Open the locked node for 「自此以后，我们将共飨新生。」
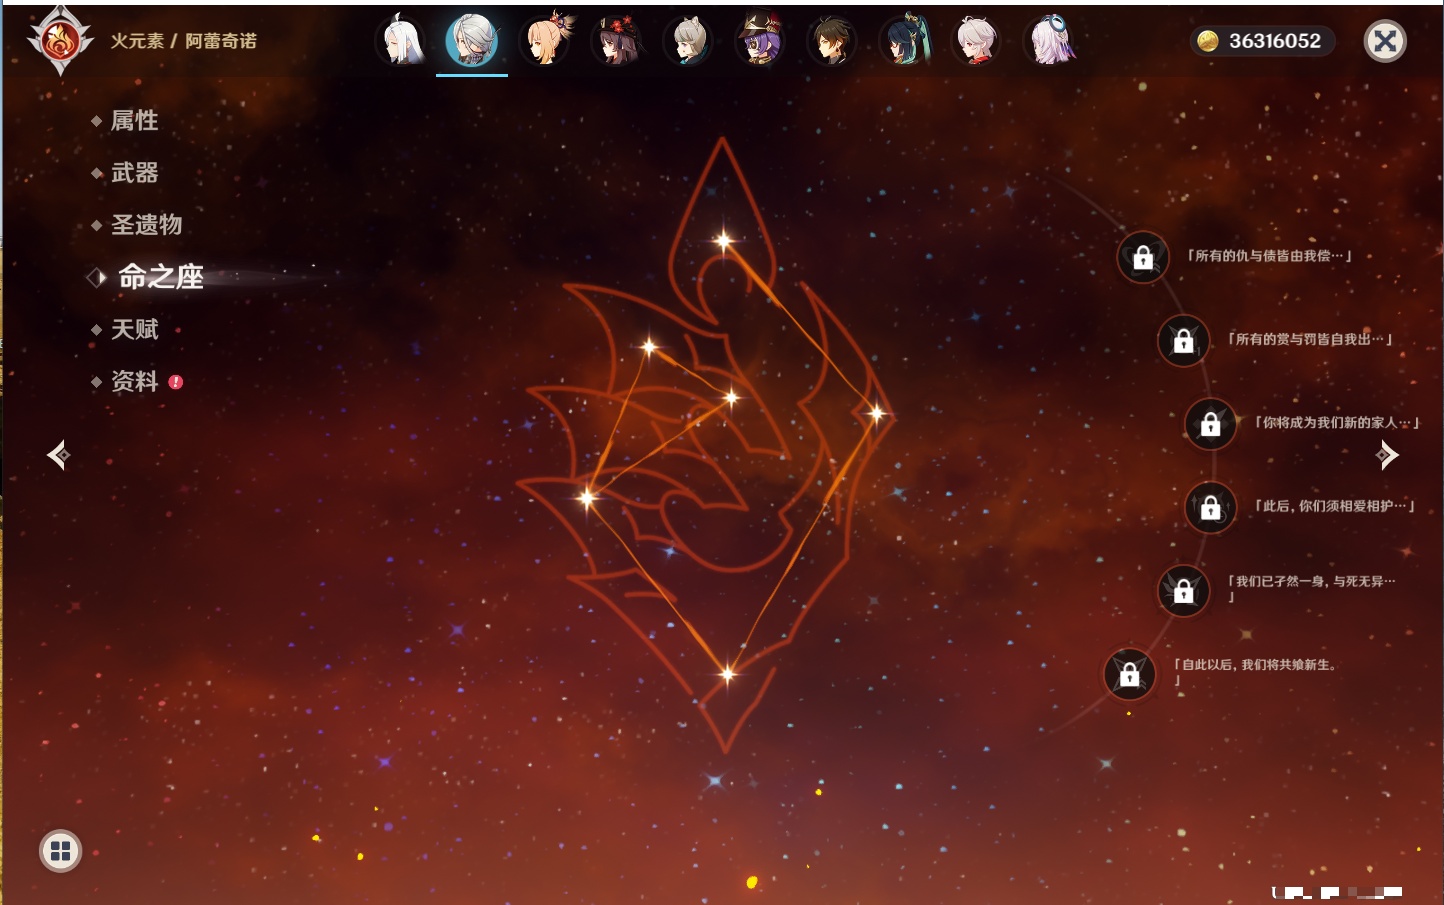This screenshot has height=905, width=1444. 1129,674
